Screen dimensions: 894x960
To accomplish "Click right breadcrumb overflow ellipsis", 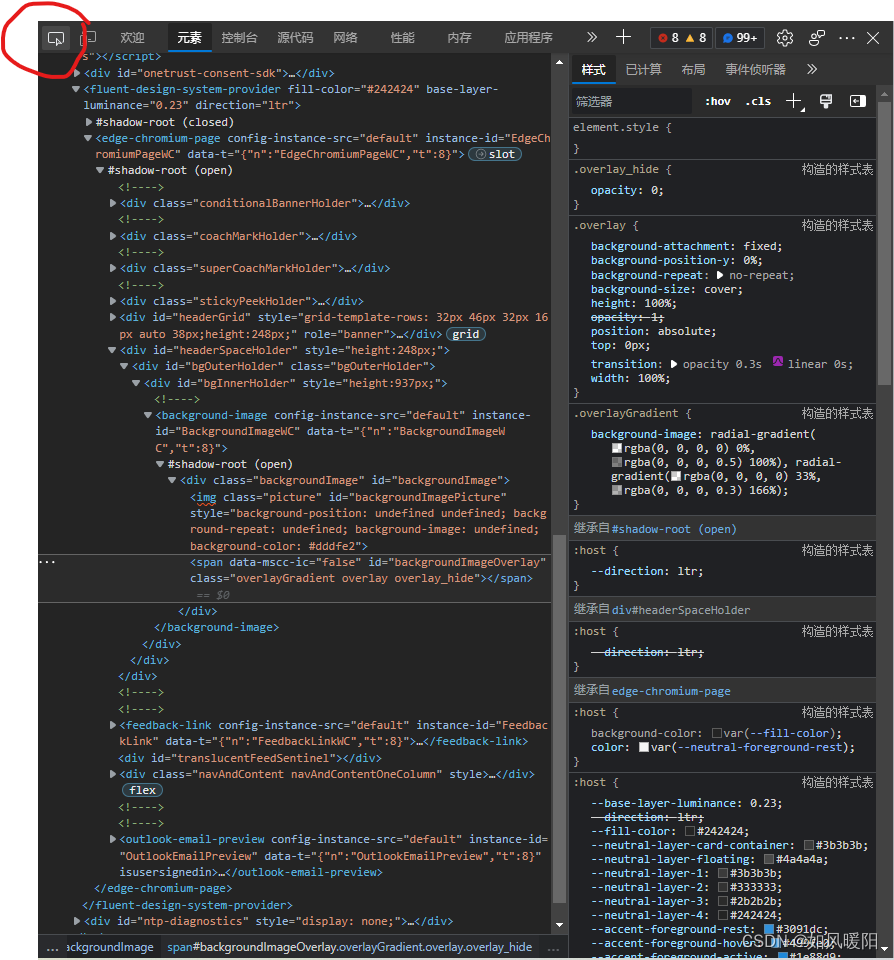I will [x=553, y=948].
